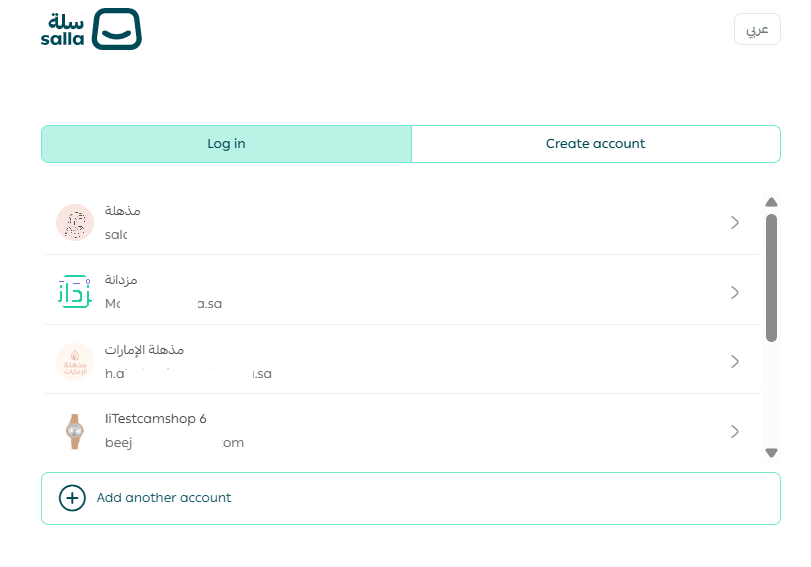
Task: Click the مذهلة الإمارات store avatar
Action: click(x=74, y=361)
